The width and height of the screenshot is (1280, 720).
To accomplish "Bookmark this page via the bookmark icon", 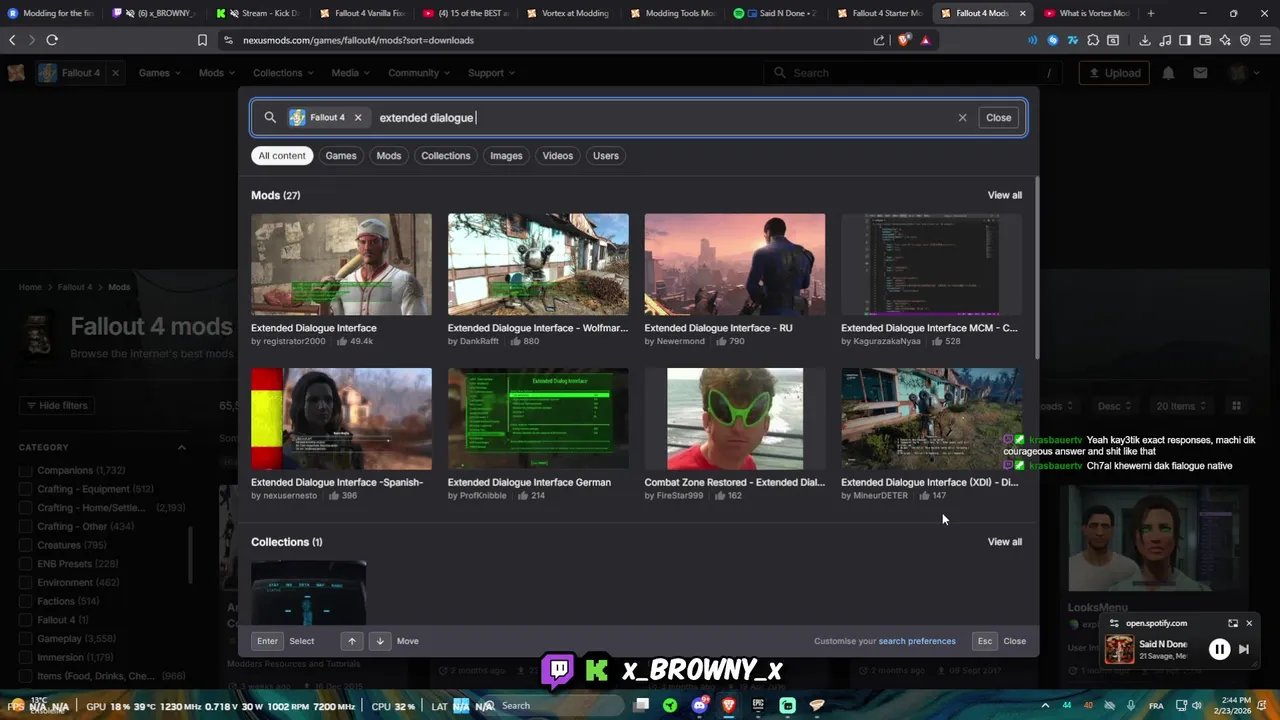I will [202, 40].
